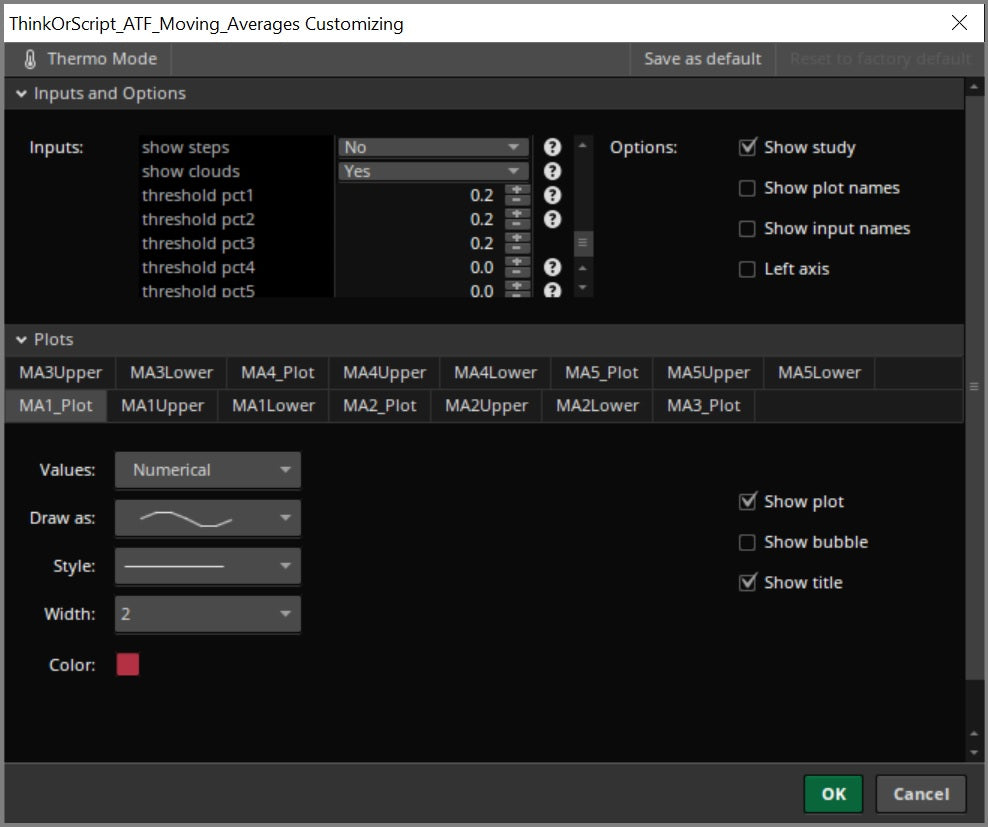The height and width of the screenshot is (827, 988).
Task: Select MA5_Plot tab
Action: 602,373
